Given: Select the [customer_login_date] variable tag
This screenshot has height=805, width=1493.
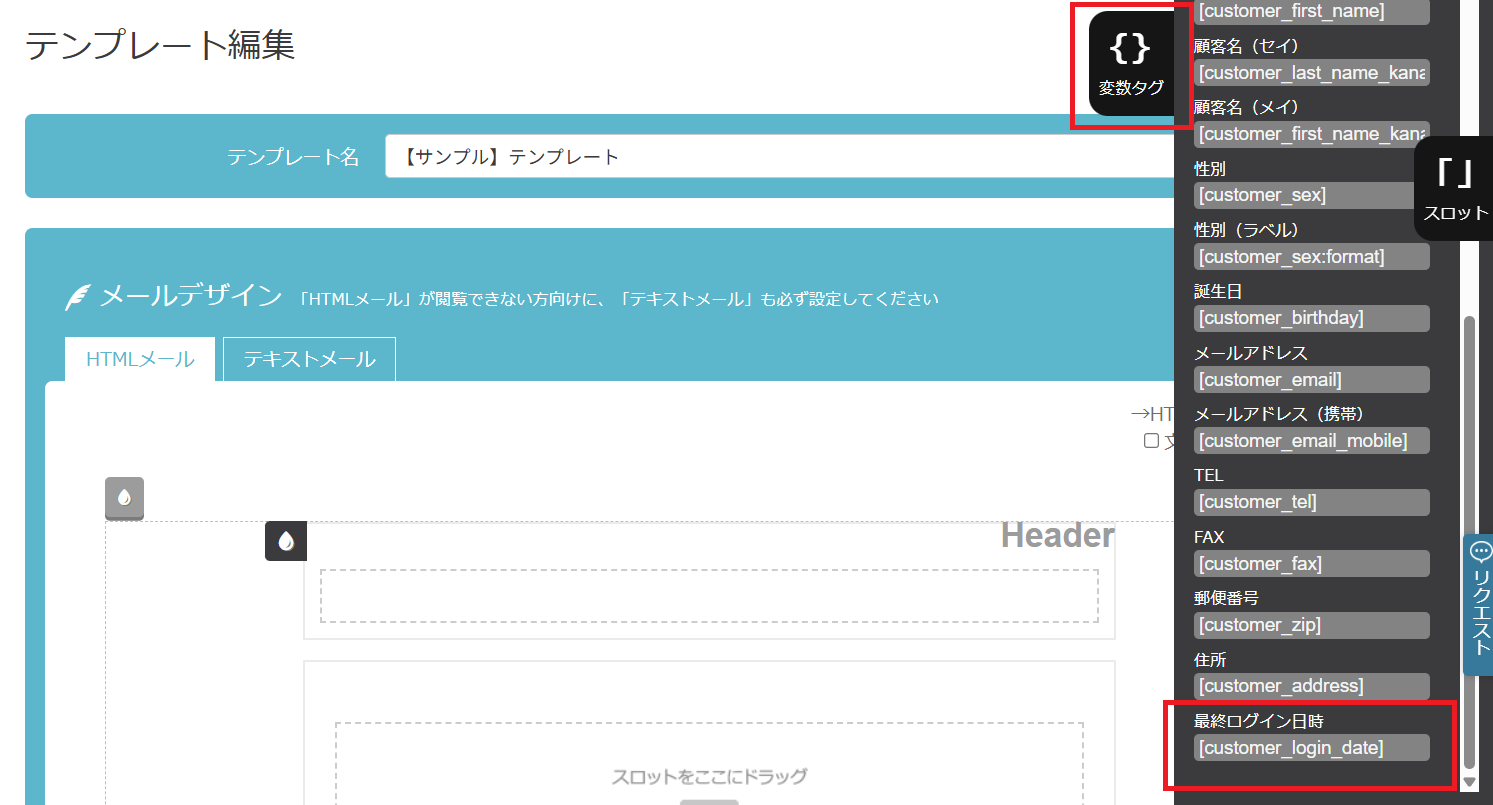Looking at the screenshot, I should click(1311, 748).
